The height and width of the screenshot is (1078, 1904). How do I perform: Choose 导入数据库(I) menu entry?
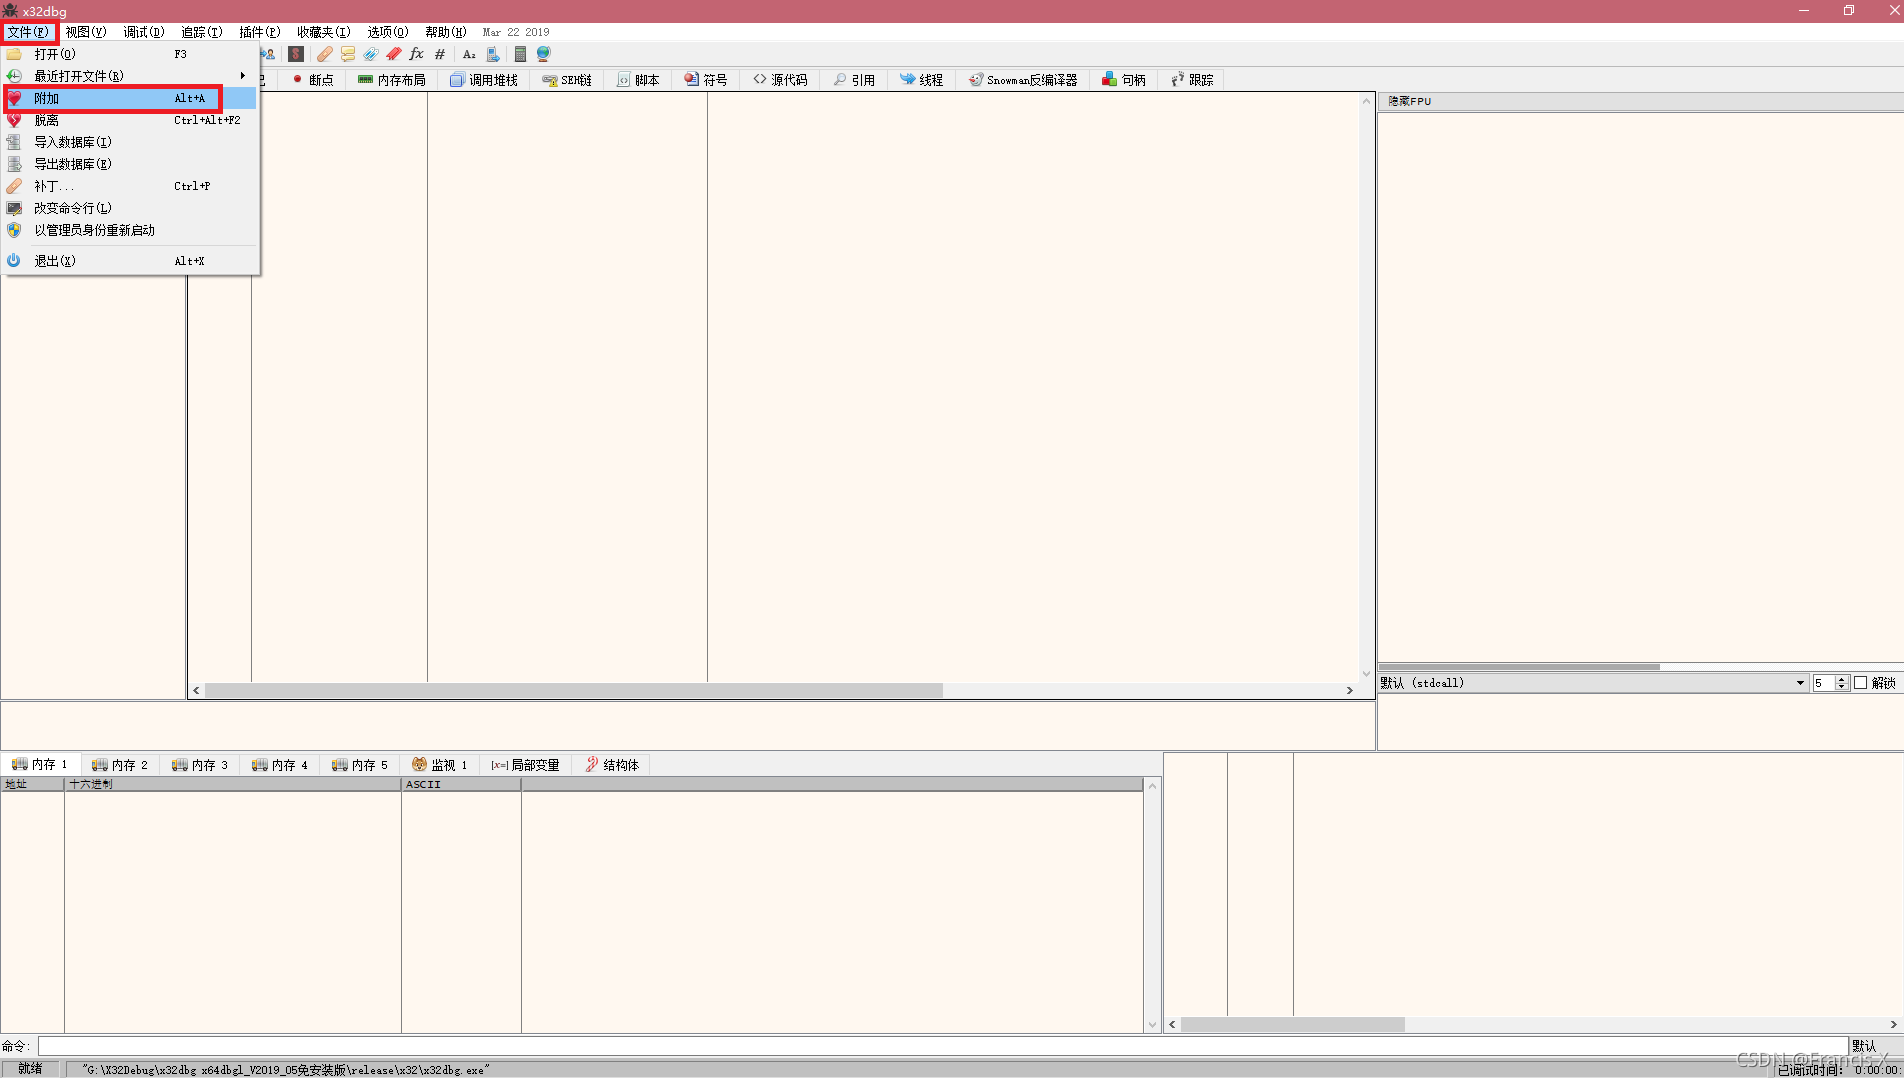click(130, 142)
